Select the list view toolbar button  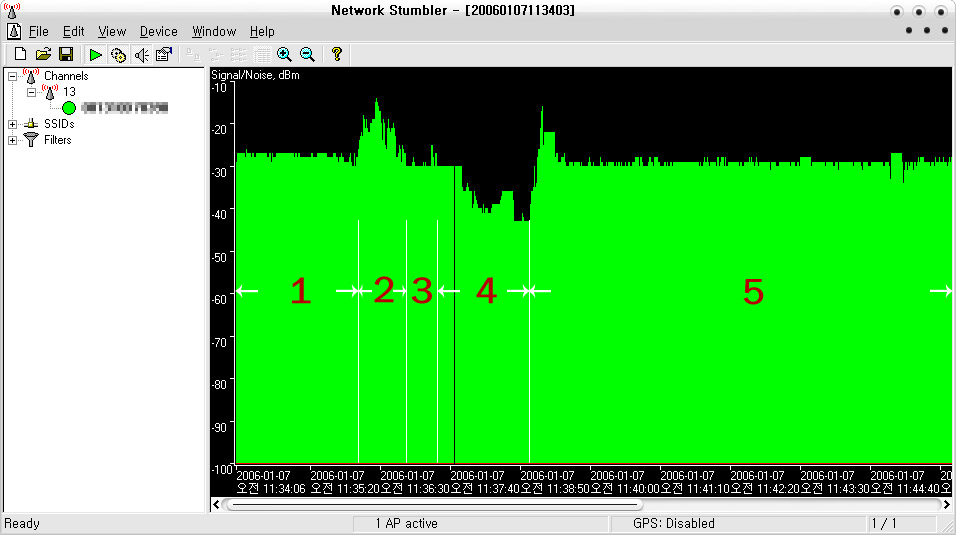[238, 55]
